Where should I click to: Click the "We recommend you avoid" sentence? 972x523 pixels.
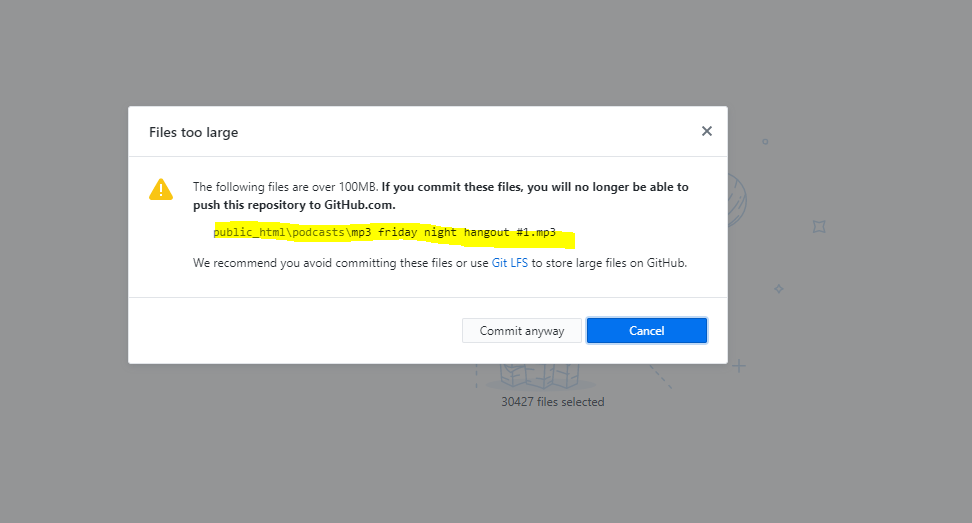click(x=340, y=263)
